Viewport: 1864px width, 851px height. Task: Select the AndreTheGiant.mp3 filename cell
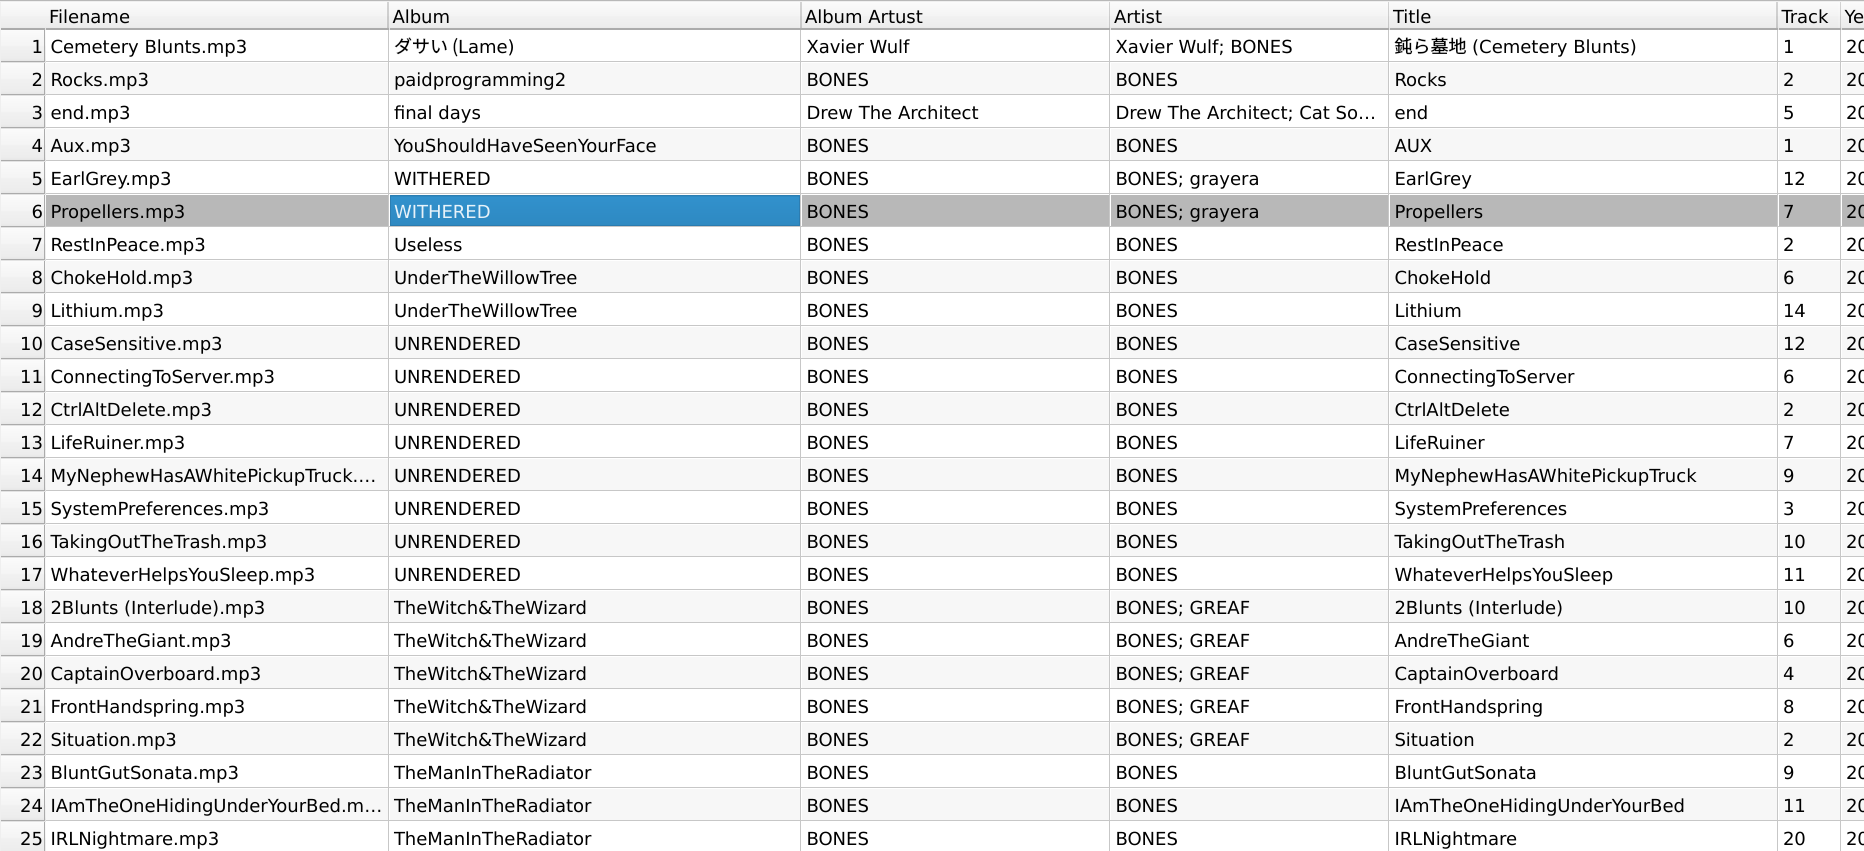(x=215, y=641)
